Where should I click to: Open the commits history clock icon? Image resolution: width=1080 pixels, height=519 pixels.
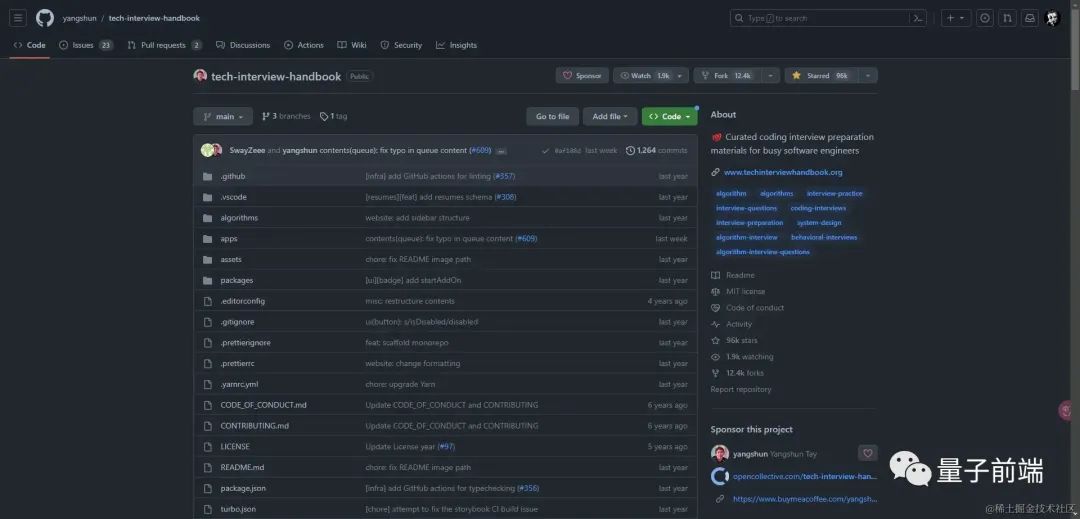(x=630, y=150)
